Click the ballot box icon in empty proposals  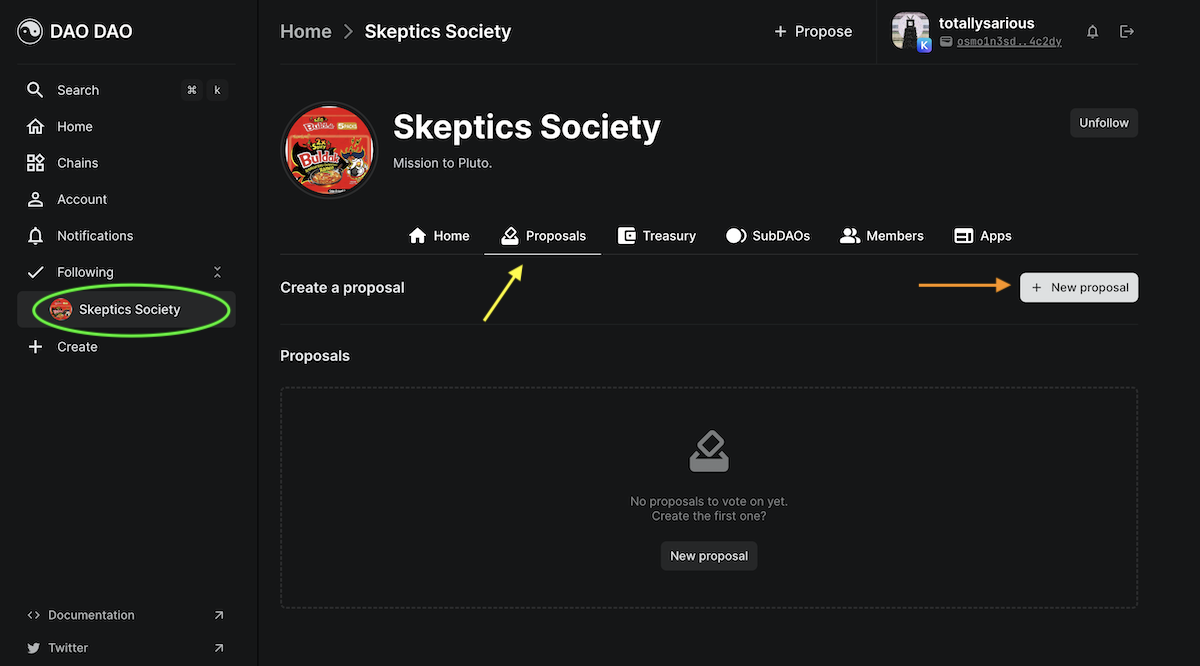(x=709, y=451)
